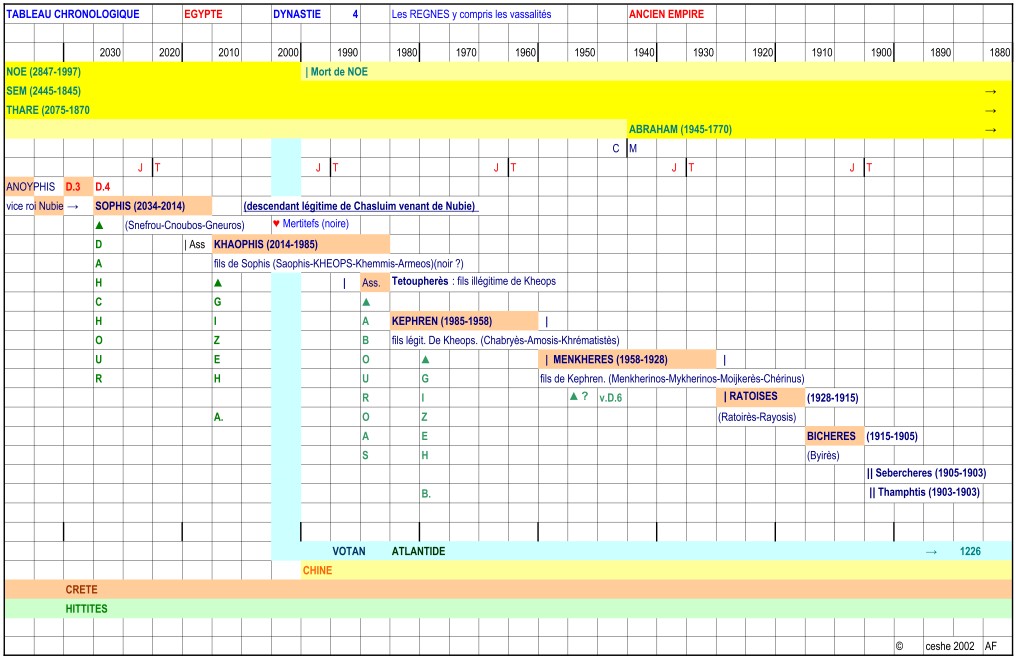The width and height of the screenshot is (1016, 662).
Task: Click the arrow at the end of the ABRAHAM row
Action: pos(990,130)
